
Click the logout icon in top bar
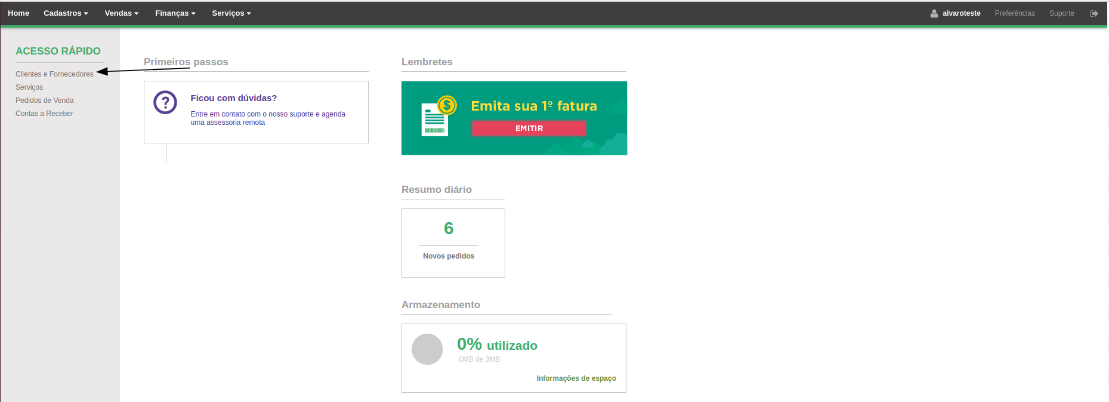1094,13
